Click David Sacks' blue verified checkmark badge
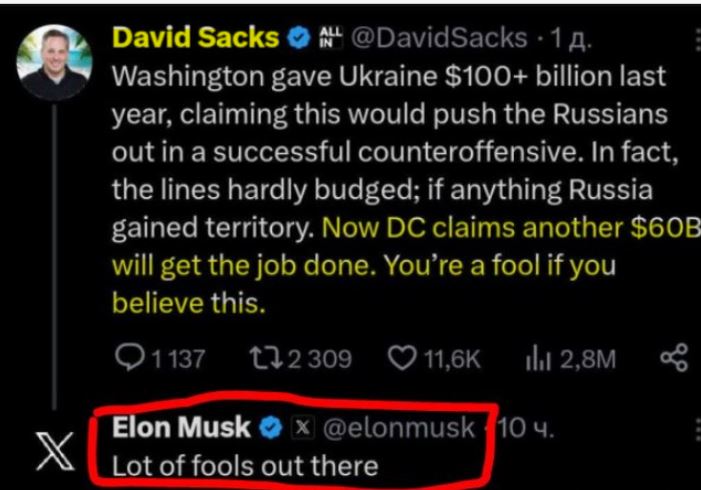 (298, 37)
